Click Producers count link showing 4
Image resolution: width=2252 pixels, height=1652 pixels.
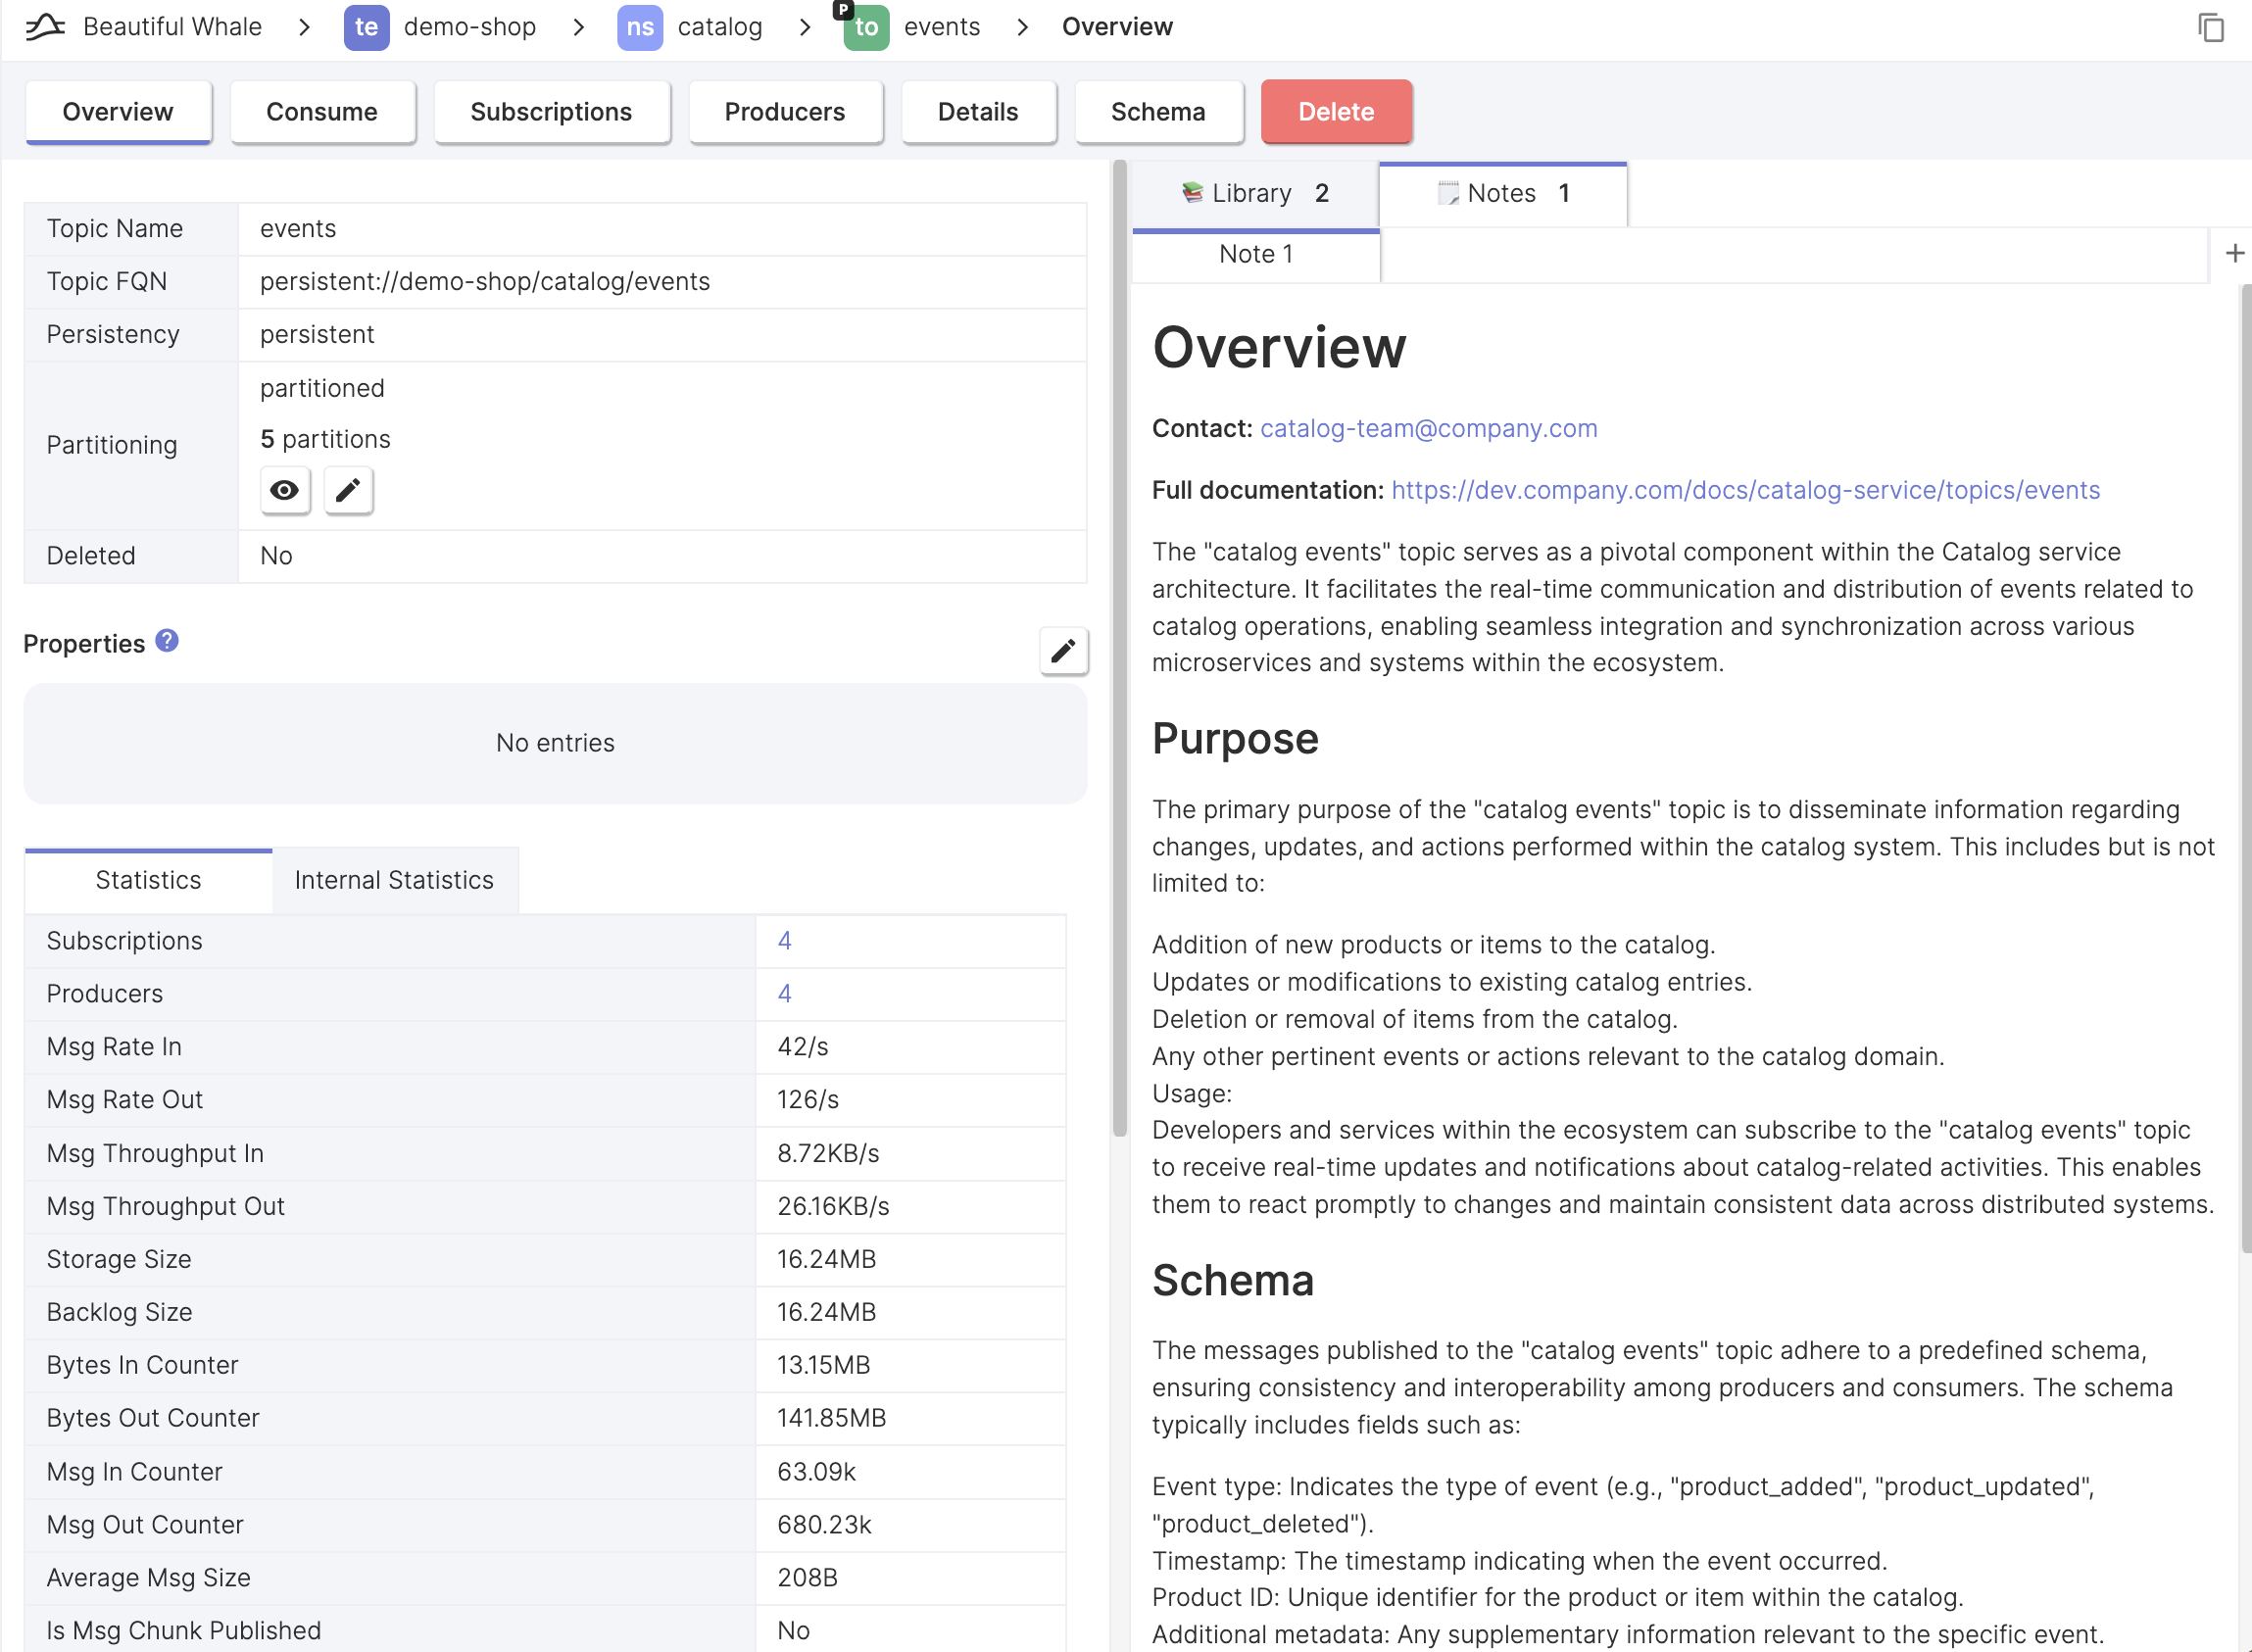click(x=783, y=993)
